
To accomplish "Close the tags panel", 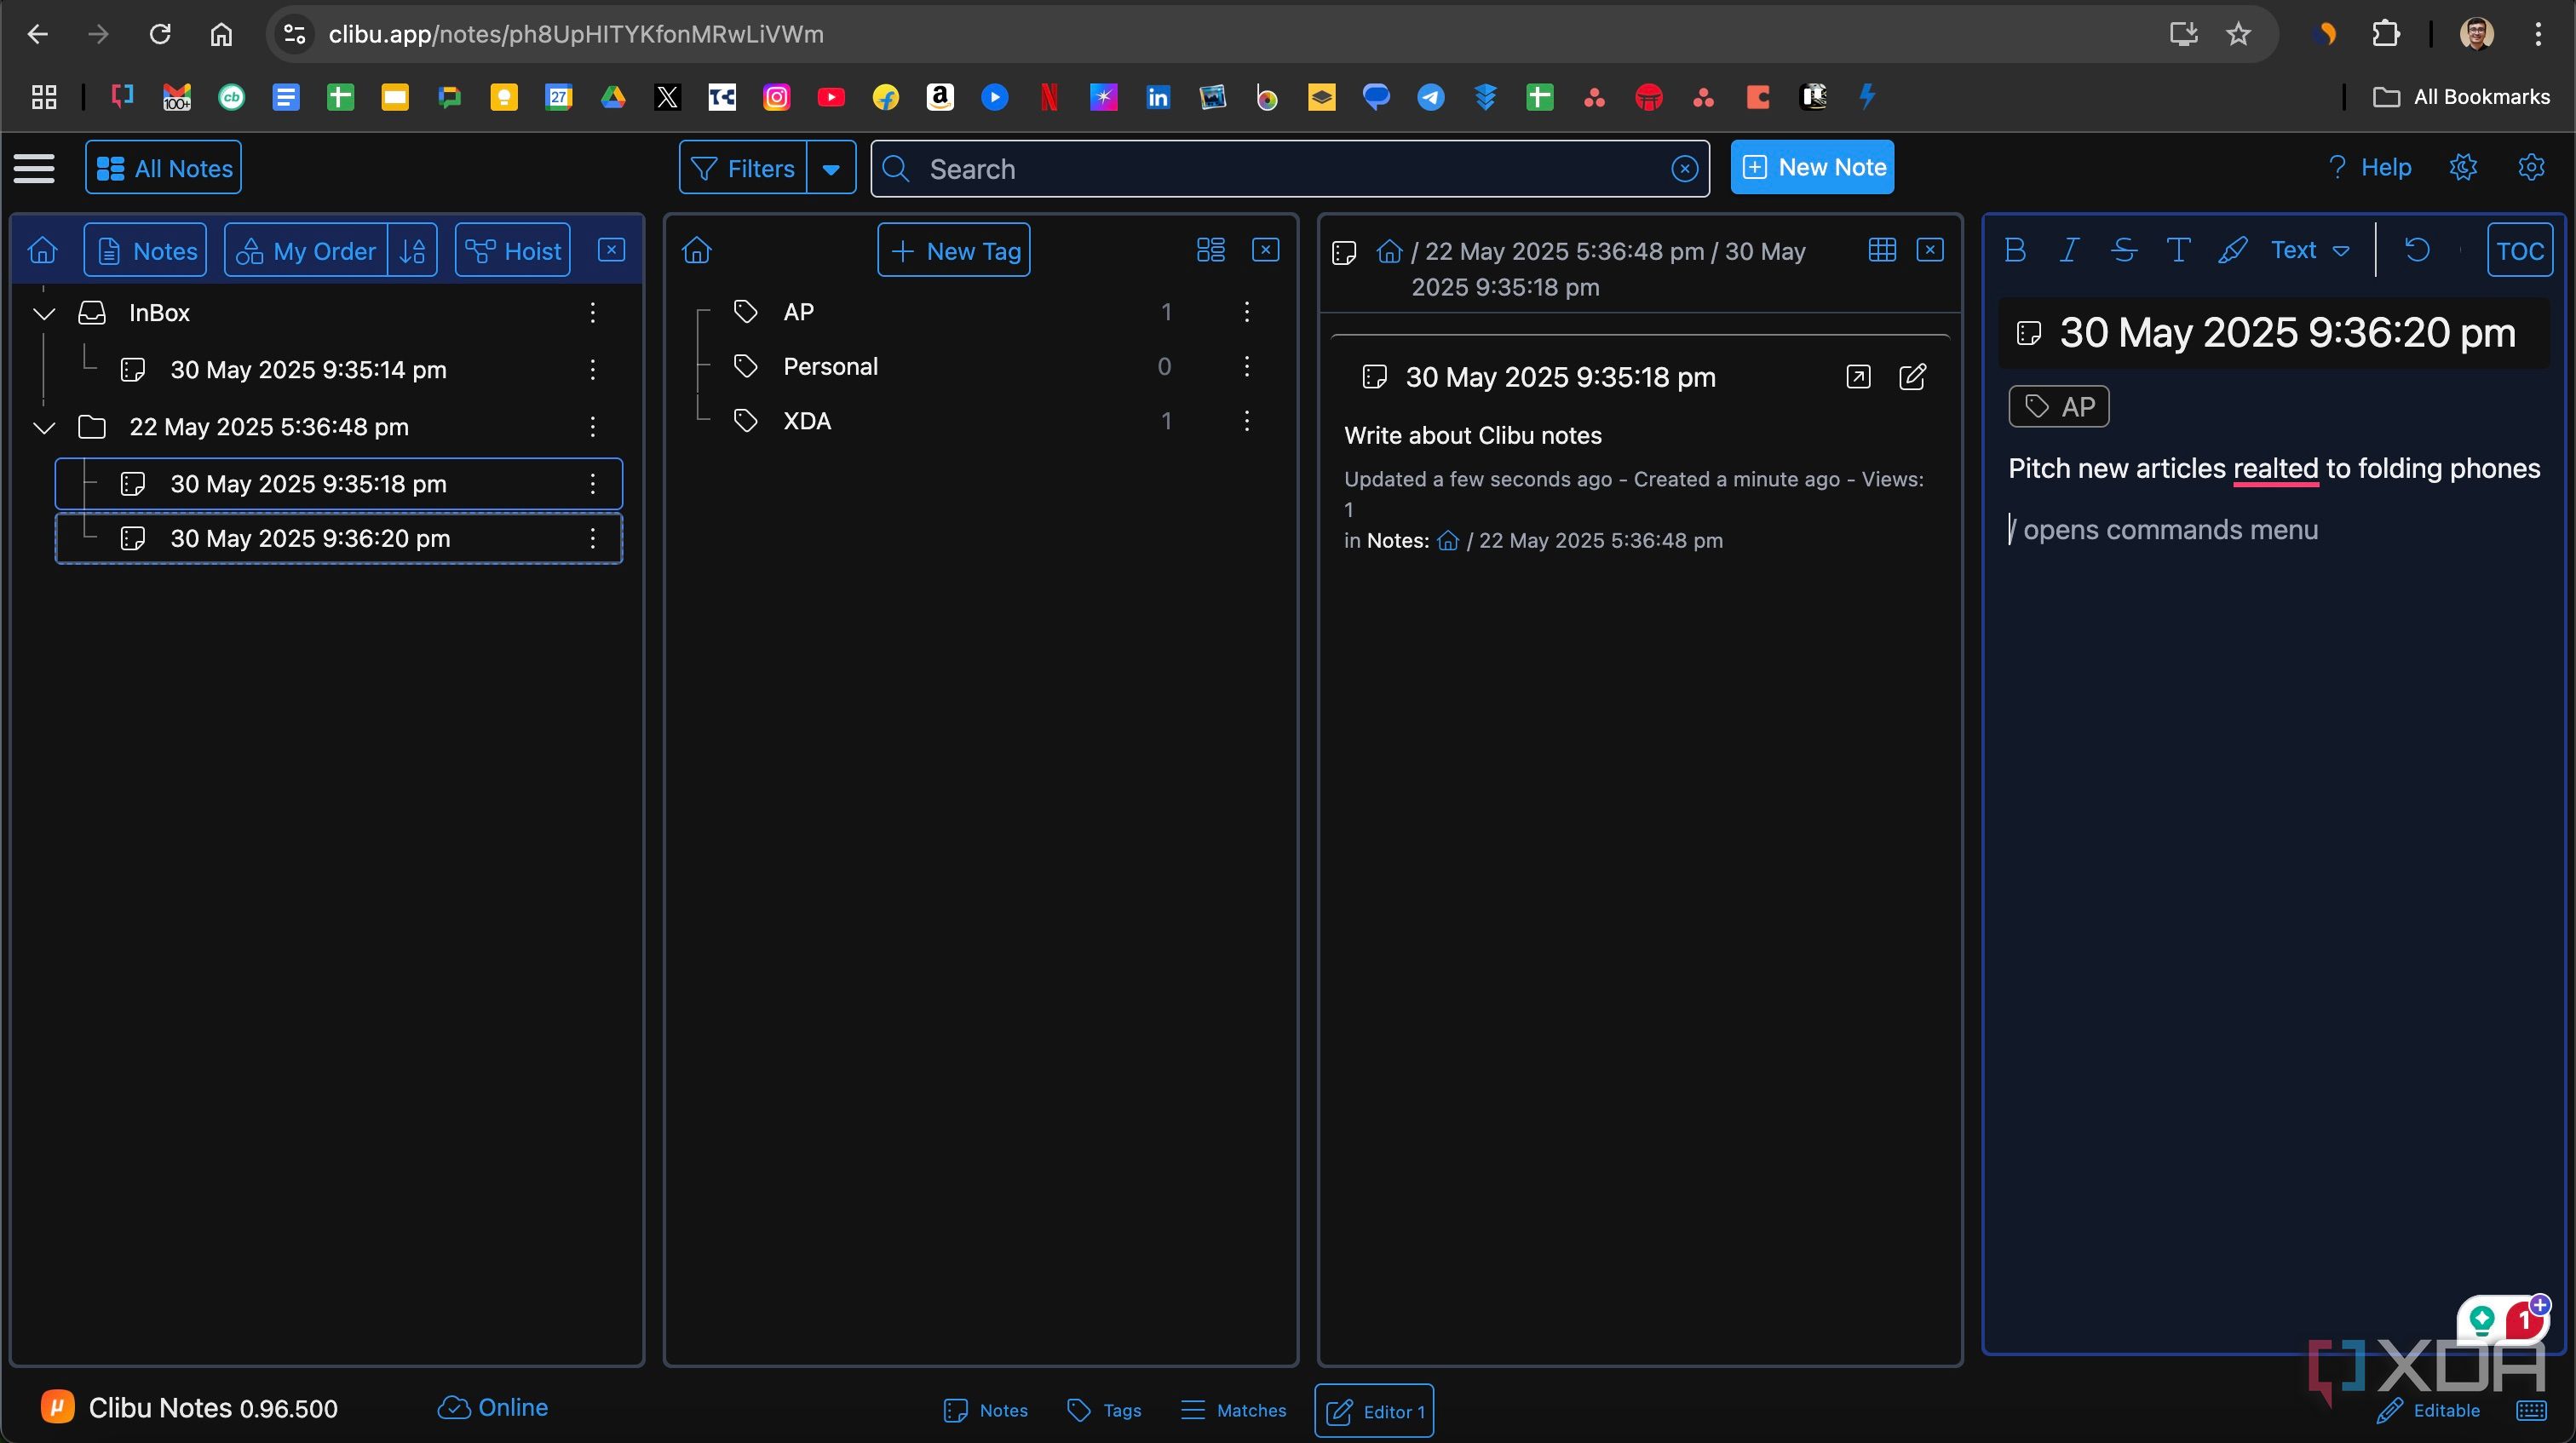I will click(x=1266, y=249).
